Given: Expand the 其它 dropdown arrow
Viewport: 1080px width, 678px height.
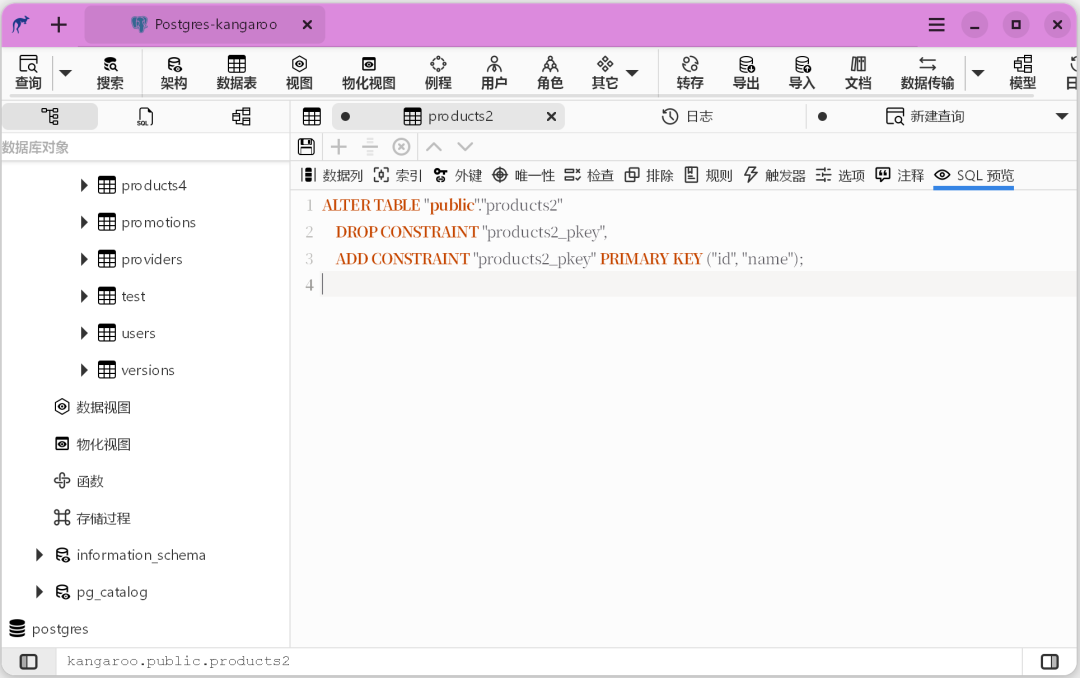Looking at the screenshot, I should 632,72.
